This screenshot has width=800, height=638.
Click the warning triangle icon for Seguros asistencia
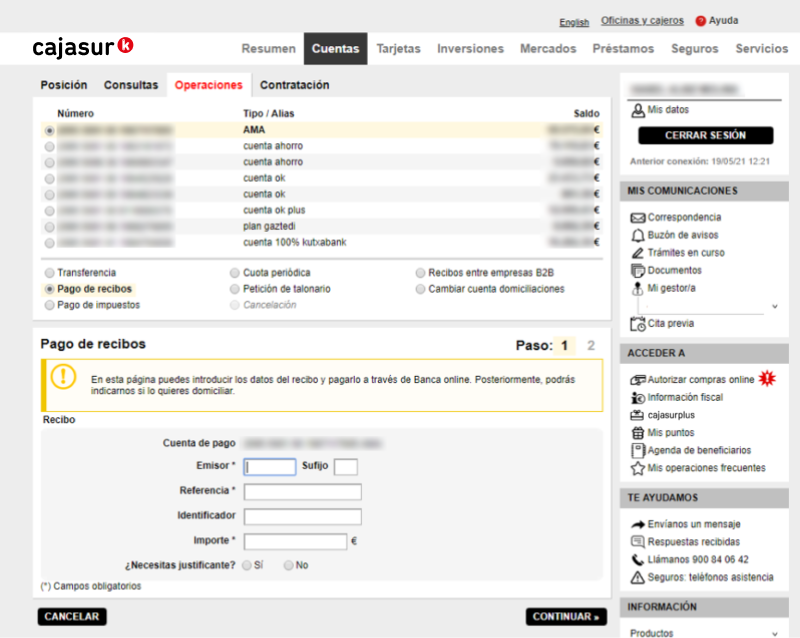tap(637, 578)
